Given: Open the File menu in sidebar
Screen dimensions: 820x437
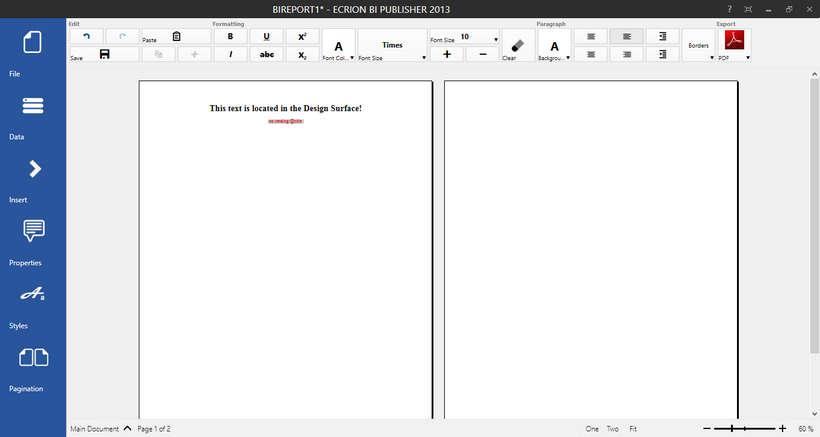Looking at the screenshot, I should coord(32,44).
